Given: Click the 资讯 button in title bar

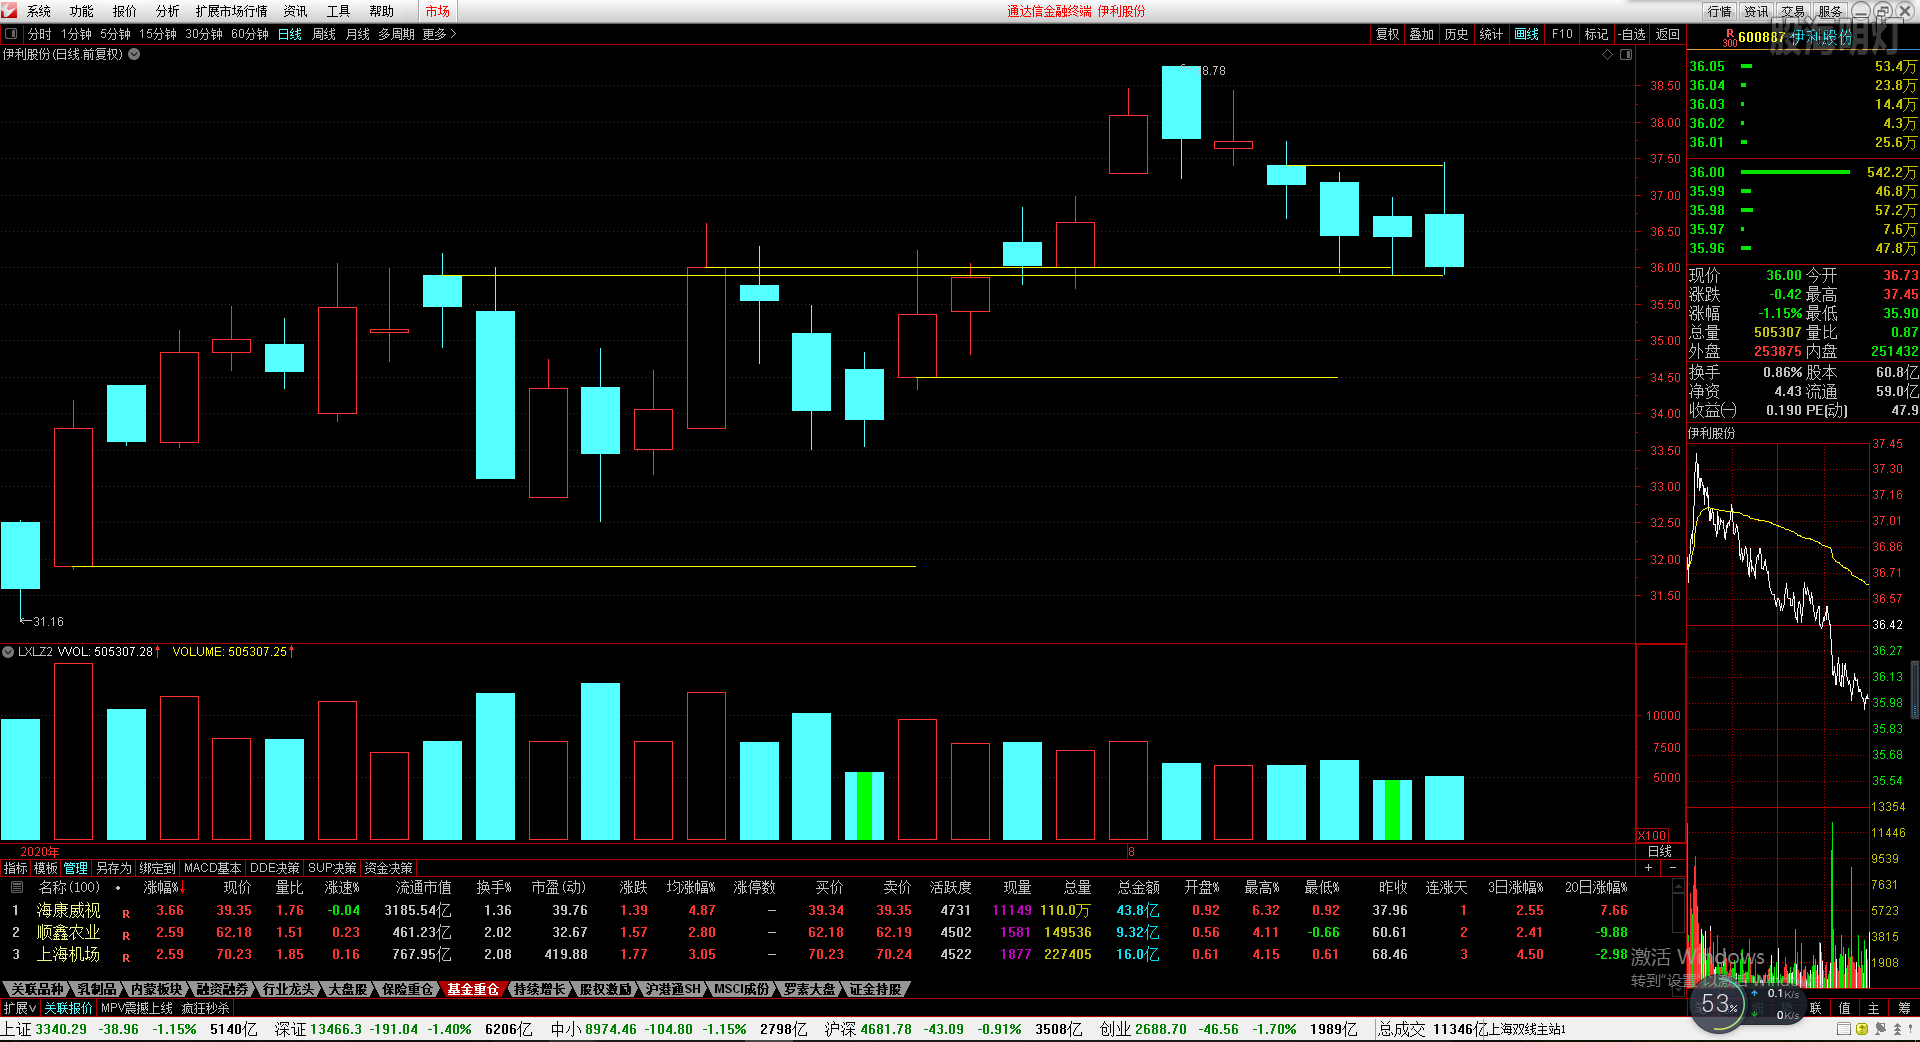Looking at the screenshot, I should click(1757, 11).
